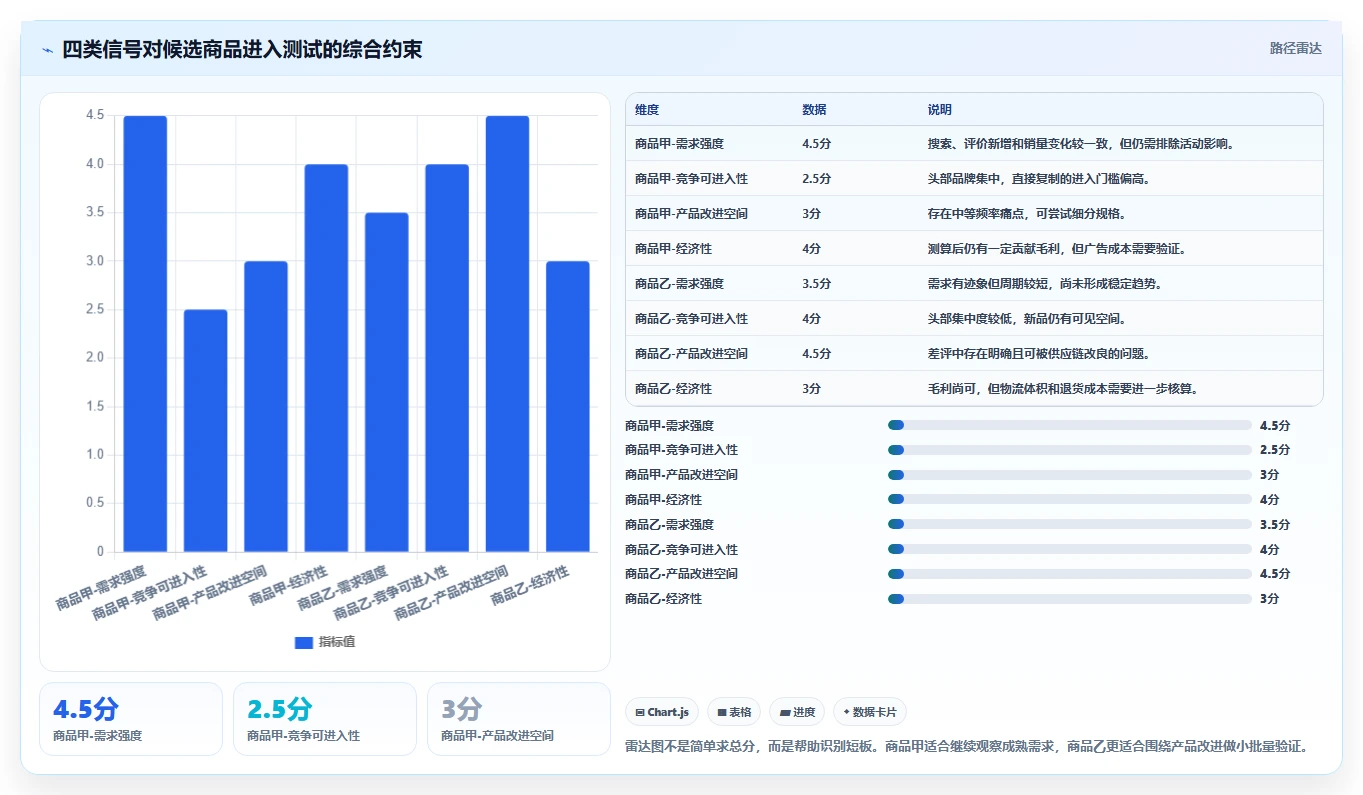Click the description 头部集中度较低，新品仍有可见空间
The image size is (1363, 795).
click(x=1027, y=319)
